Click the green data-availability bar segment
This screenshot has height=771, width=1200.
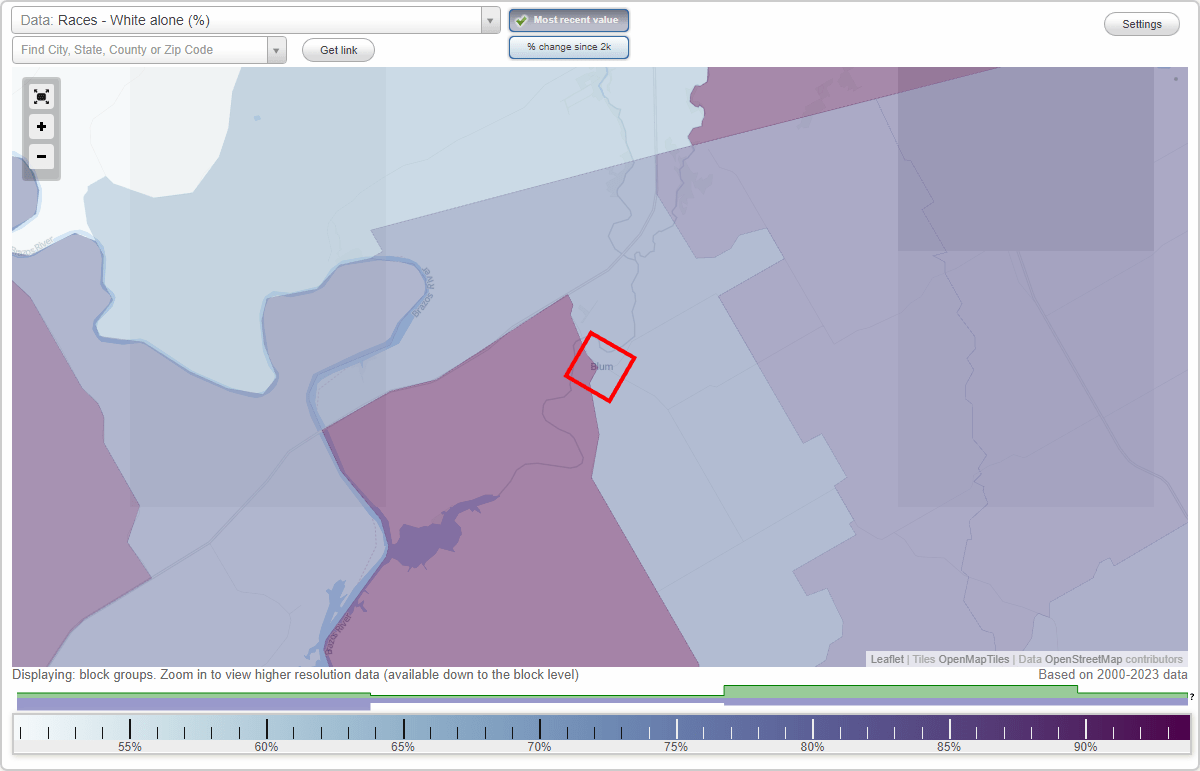point(900,690)
